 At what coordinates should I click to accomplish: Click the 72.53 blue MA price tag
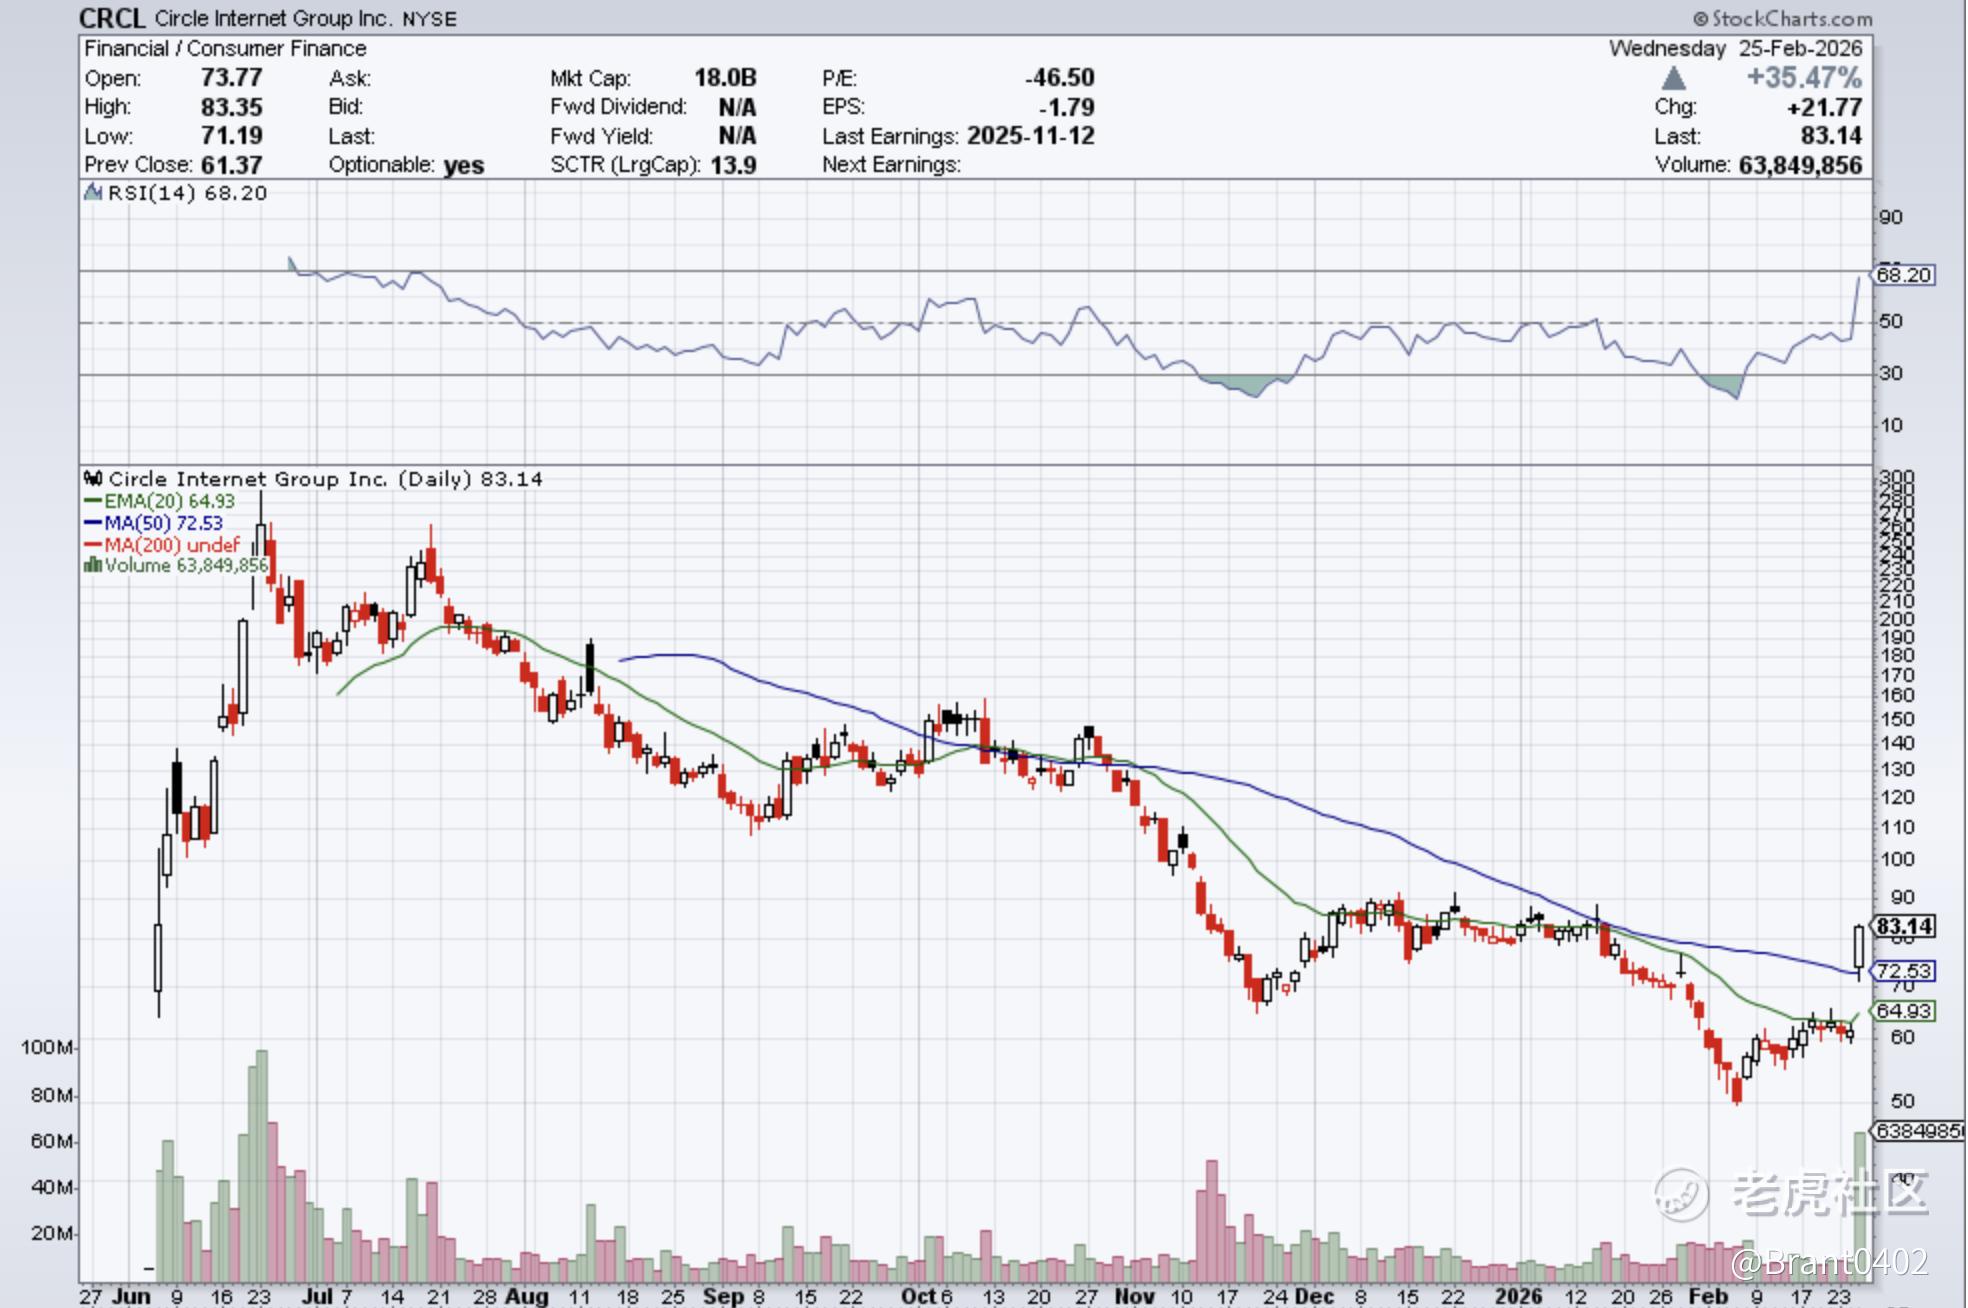point(1904,971)
